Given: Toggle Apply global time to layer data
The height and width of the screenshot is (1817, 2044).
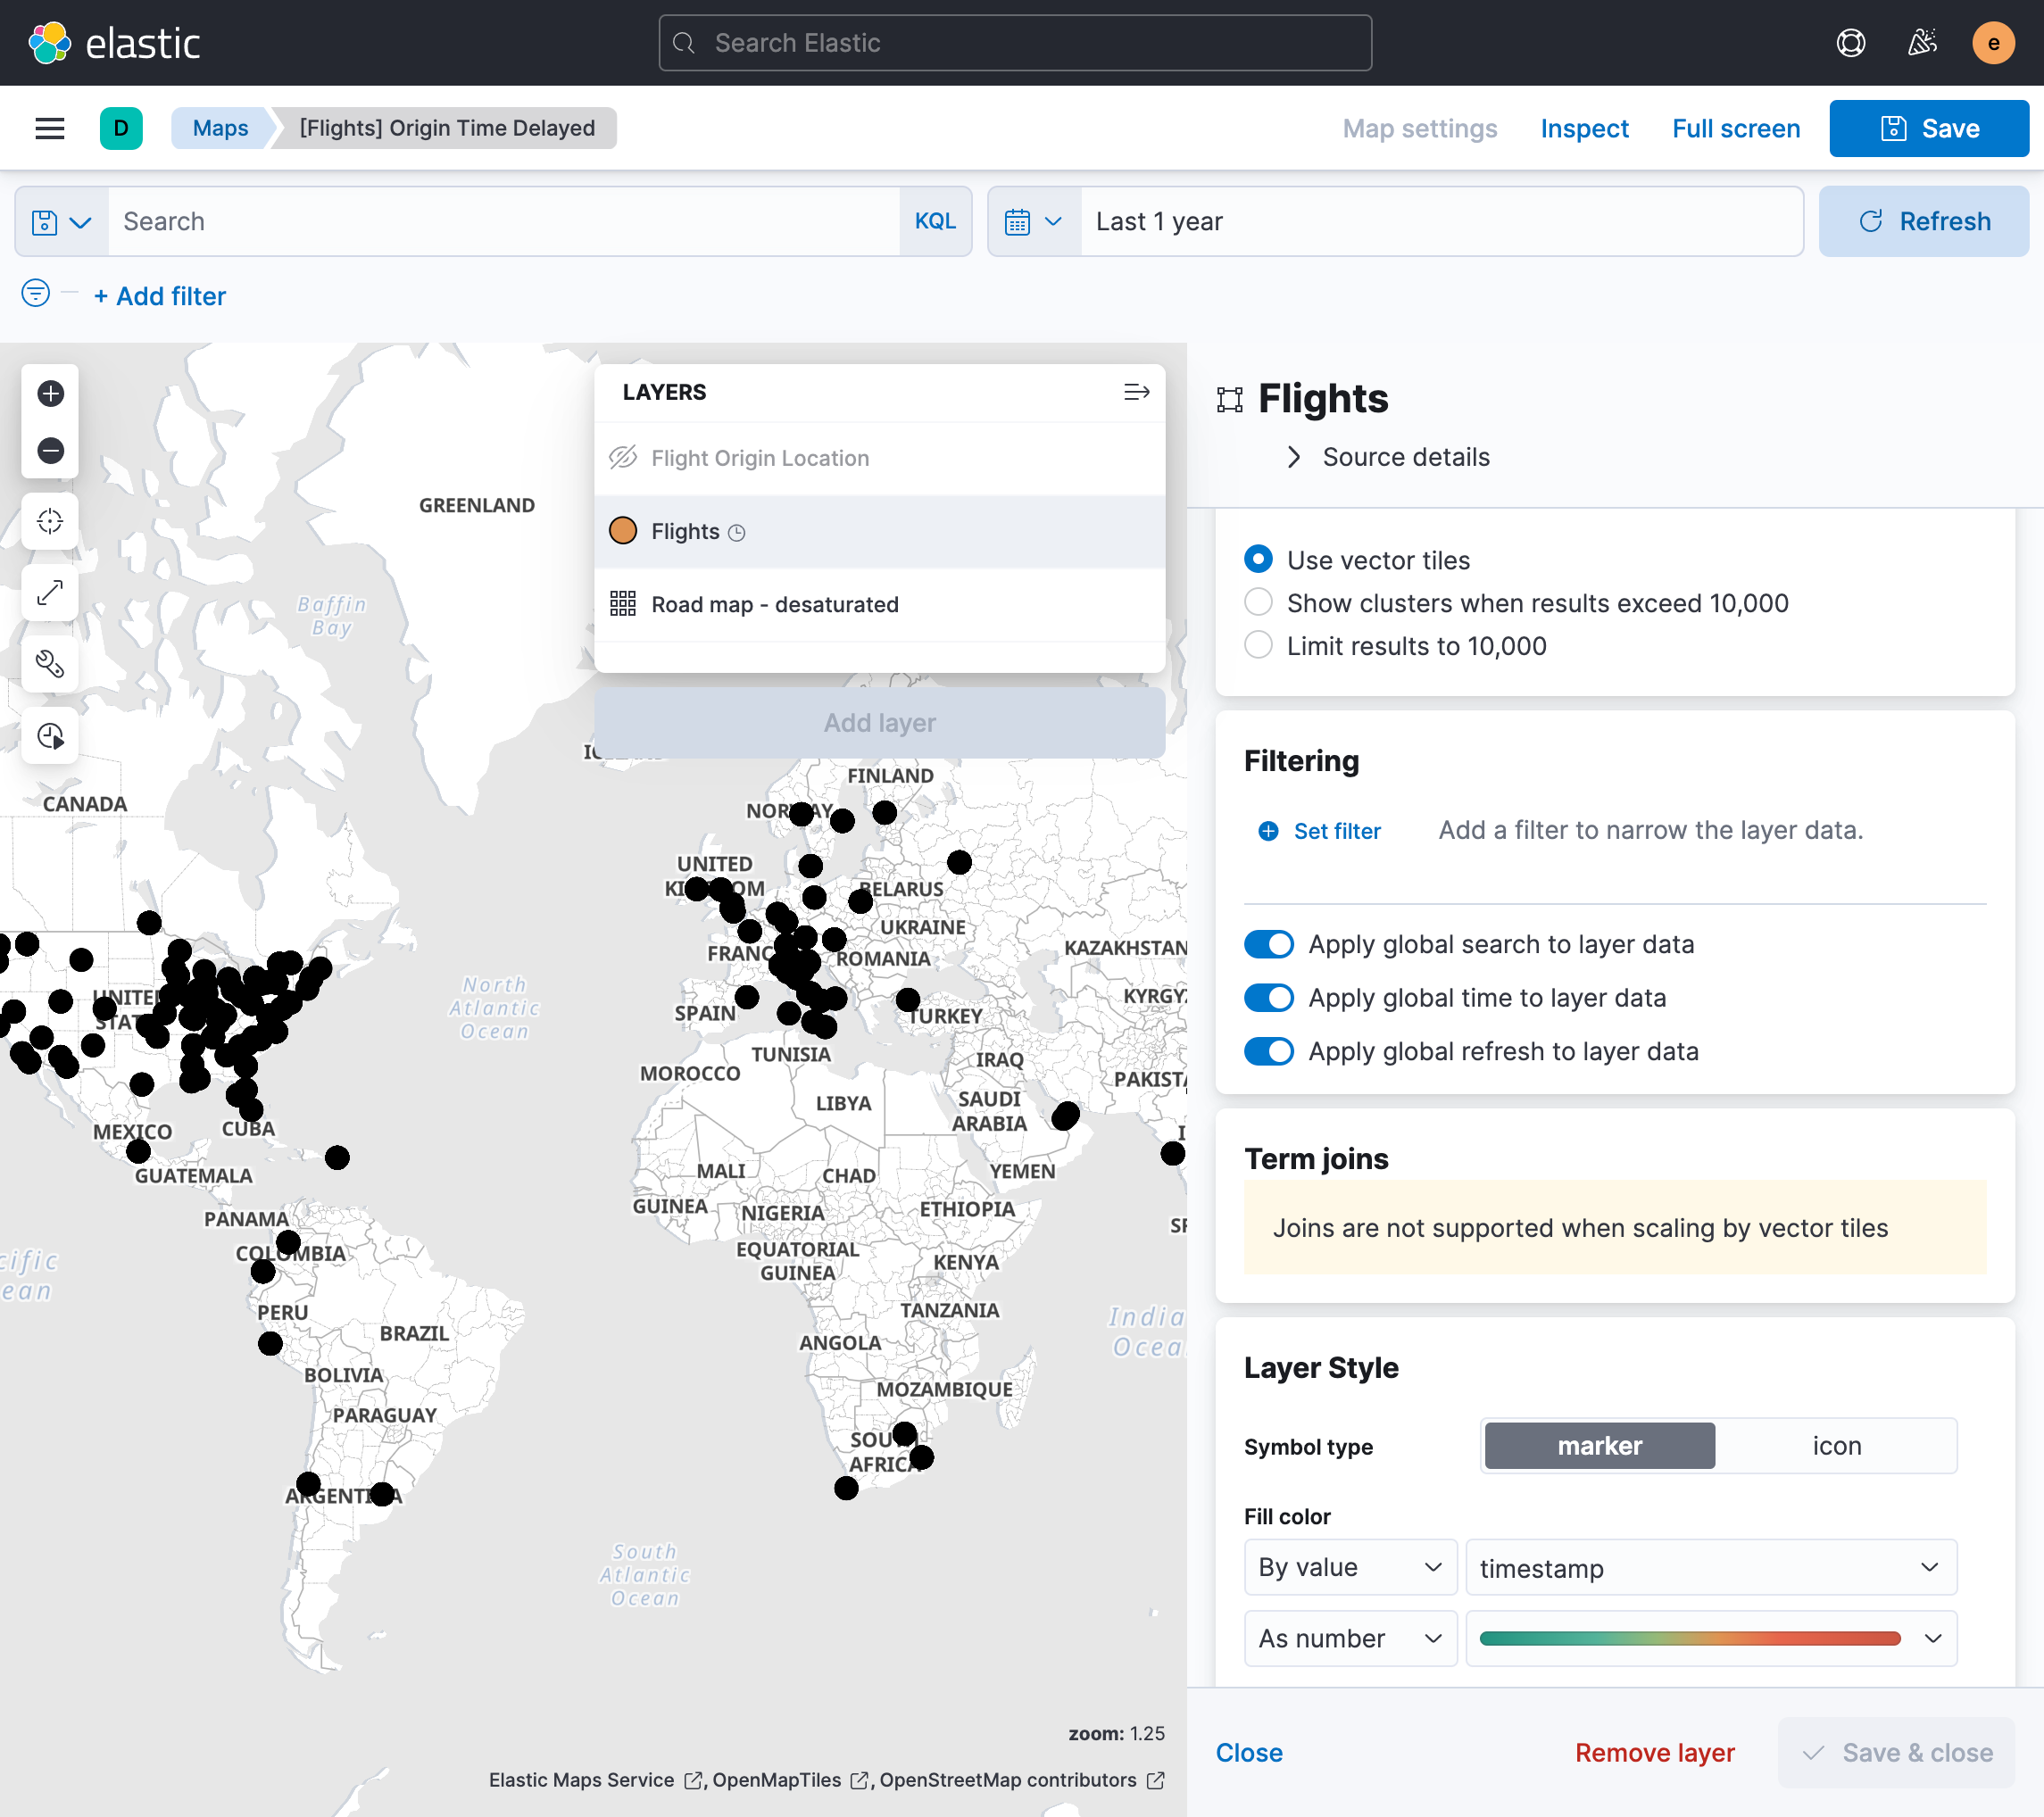Looking at the screenshot, I should click(x=1269, y=998).
